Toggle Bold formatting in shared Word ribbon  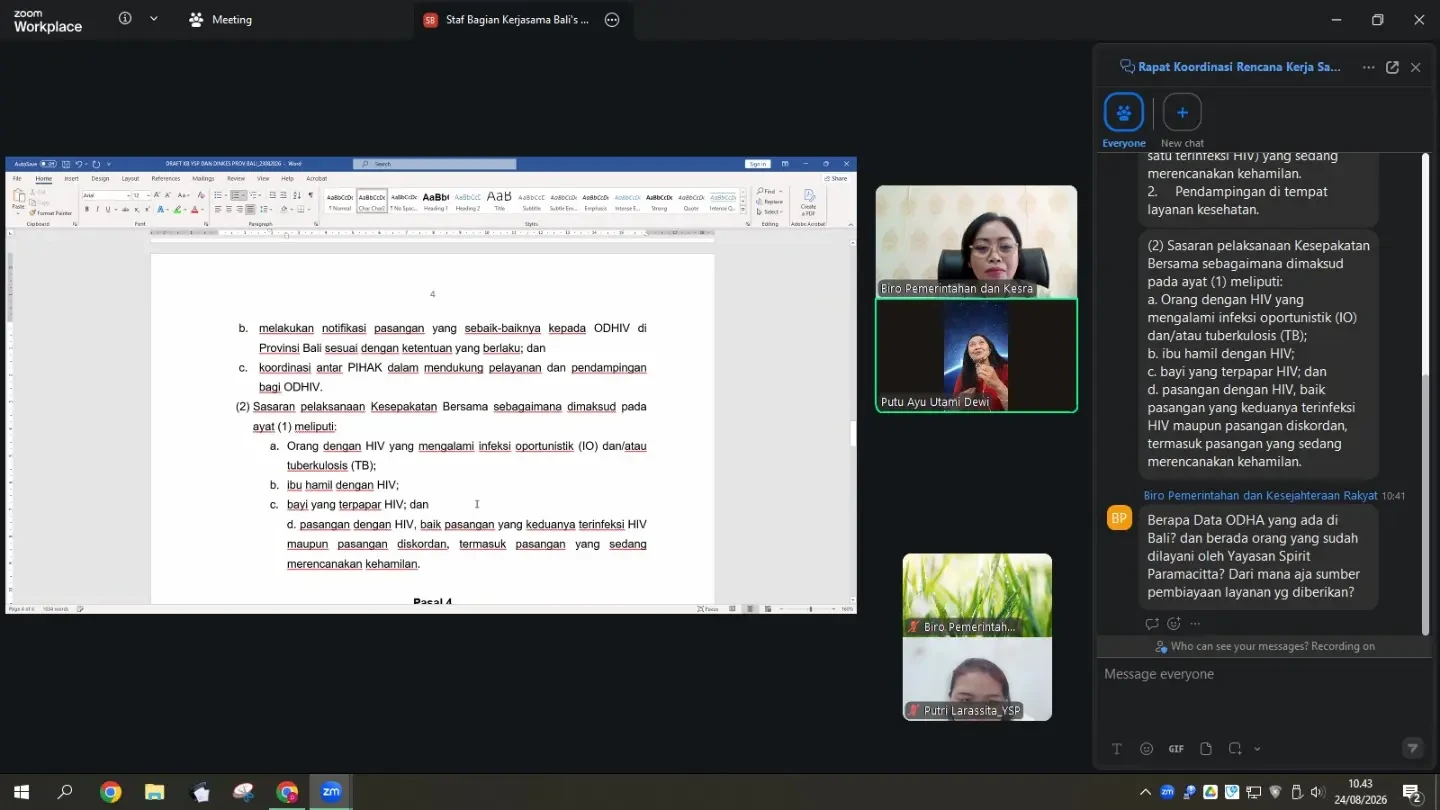click(87, 209)
